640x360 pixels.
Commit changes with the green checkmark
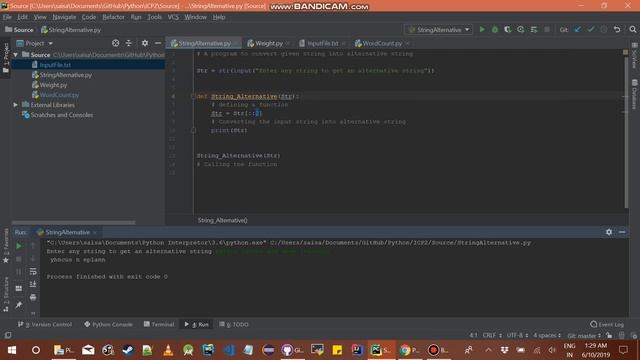click(591, 29)
